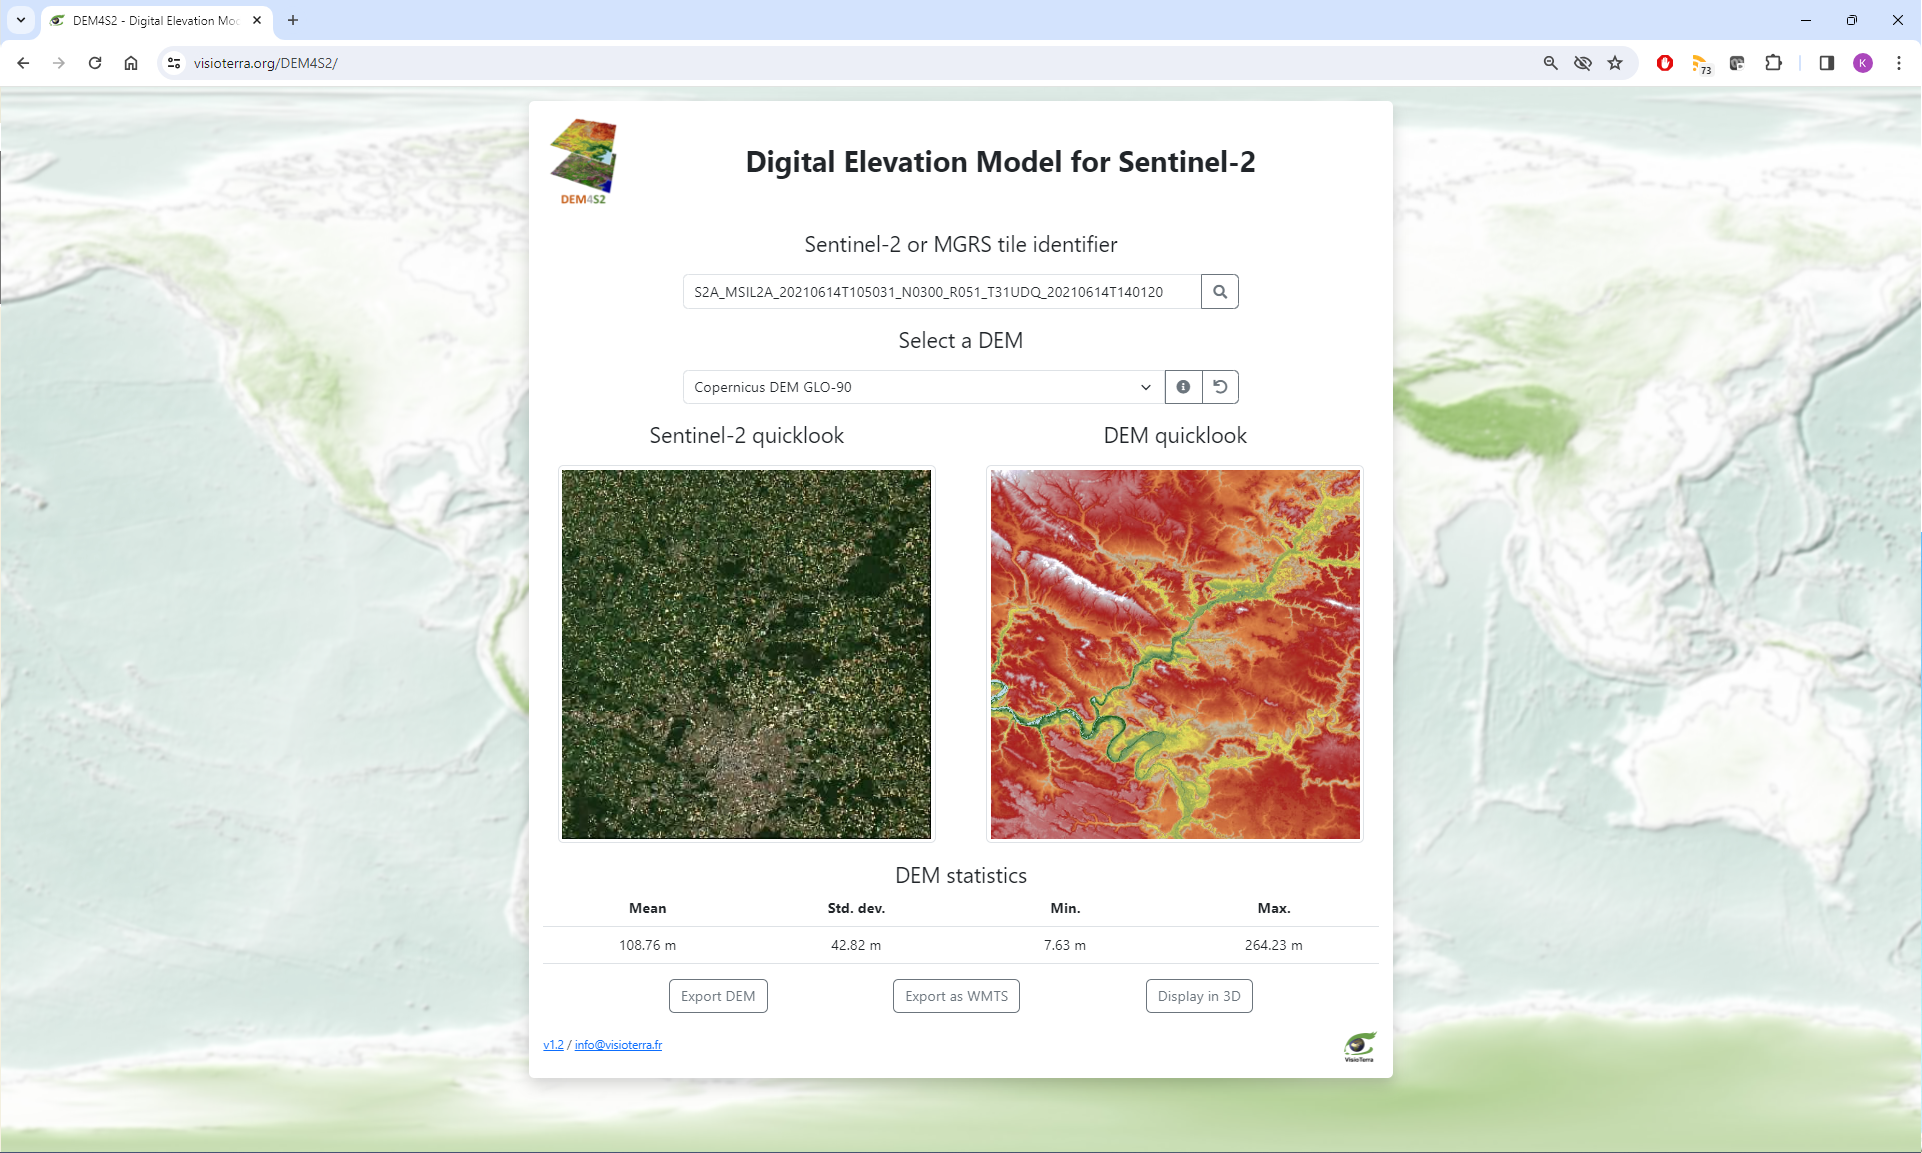Click the reset DEM selection icon
The height and width of the screenshot is (1153, 1922).
coord(1220,387)
